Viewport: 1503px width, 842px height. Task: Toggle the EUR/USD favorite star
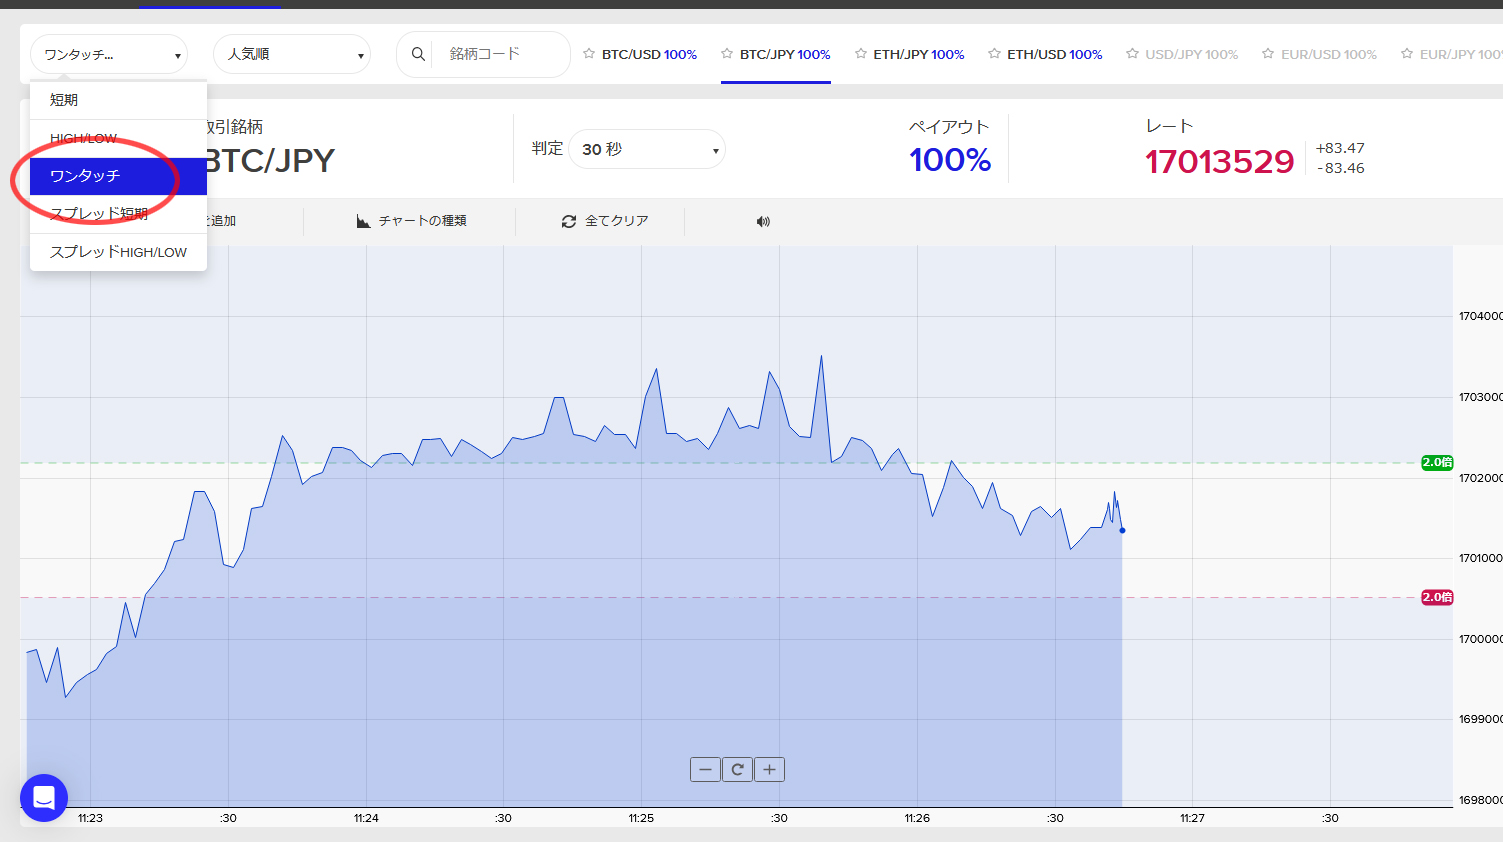[1268, 54]
